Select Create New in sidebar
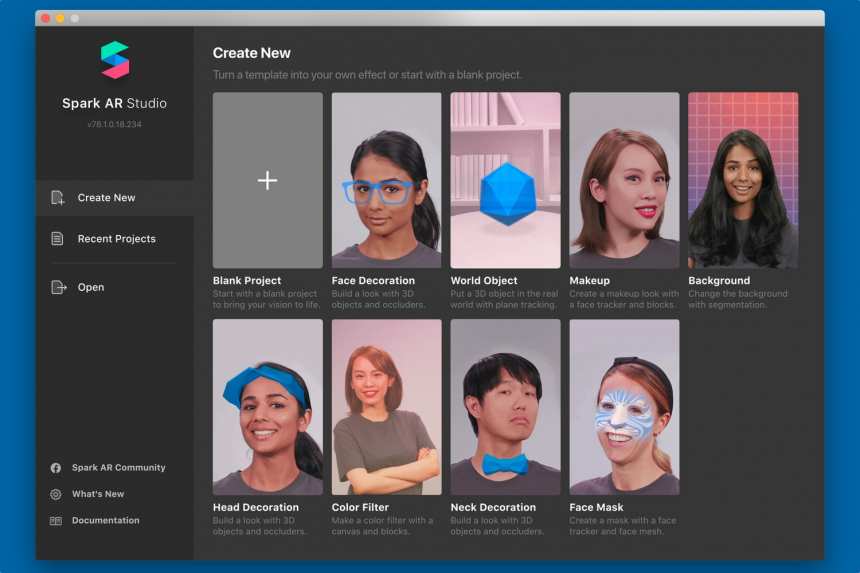This screenshot has width=860, height=573. pos(106,198)
